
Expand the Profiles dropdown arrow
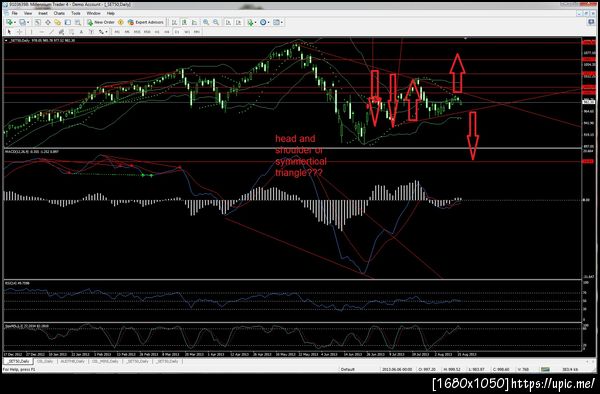(28, 22)
